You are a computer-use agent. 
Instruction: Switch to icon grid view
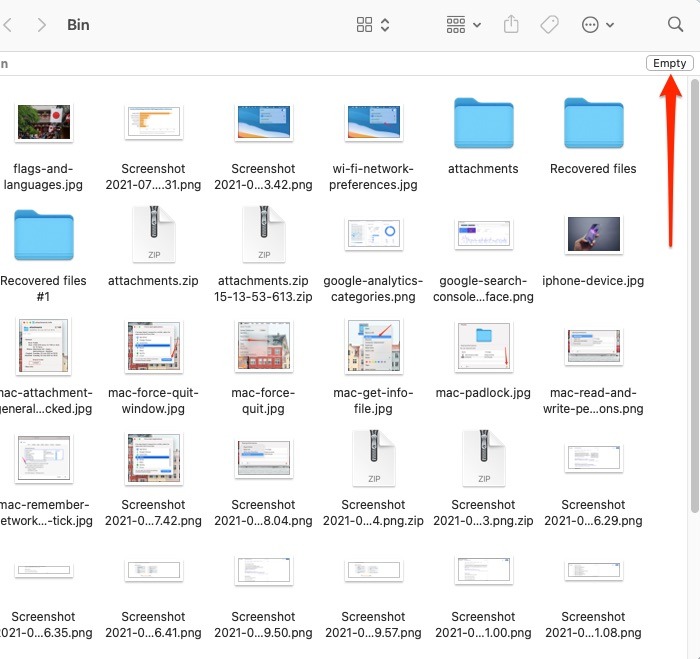pyautogui.click(x=364, y=25)
